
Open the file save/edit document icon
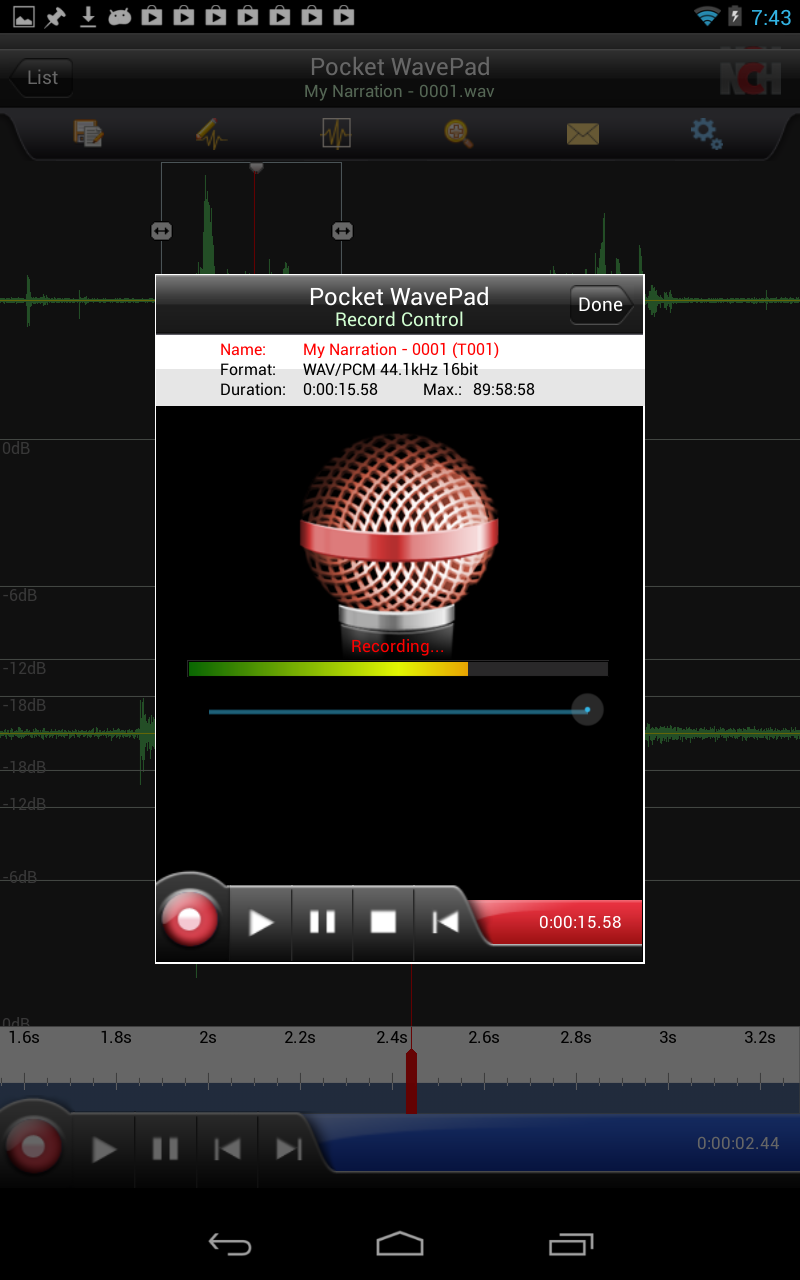(x=88, y=134)
